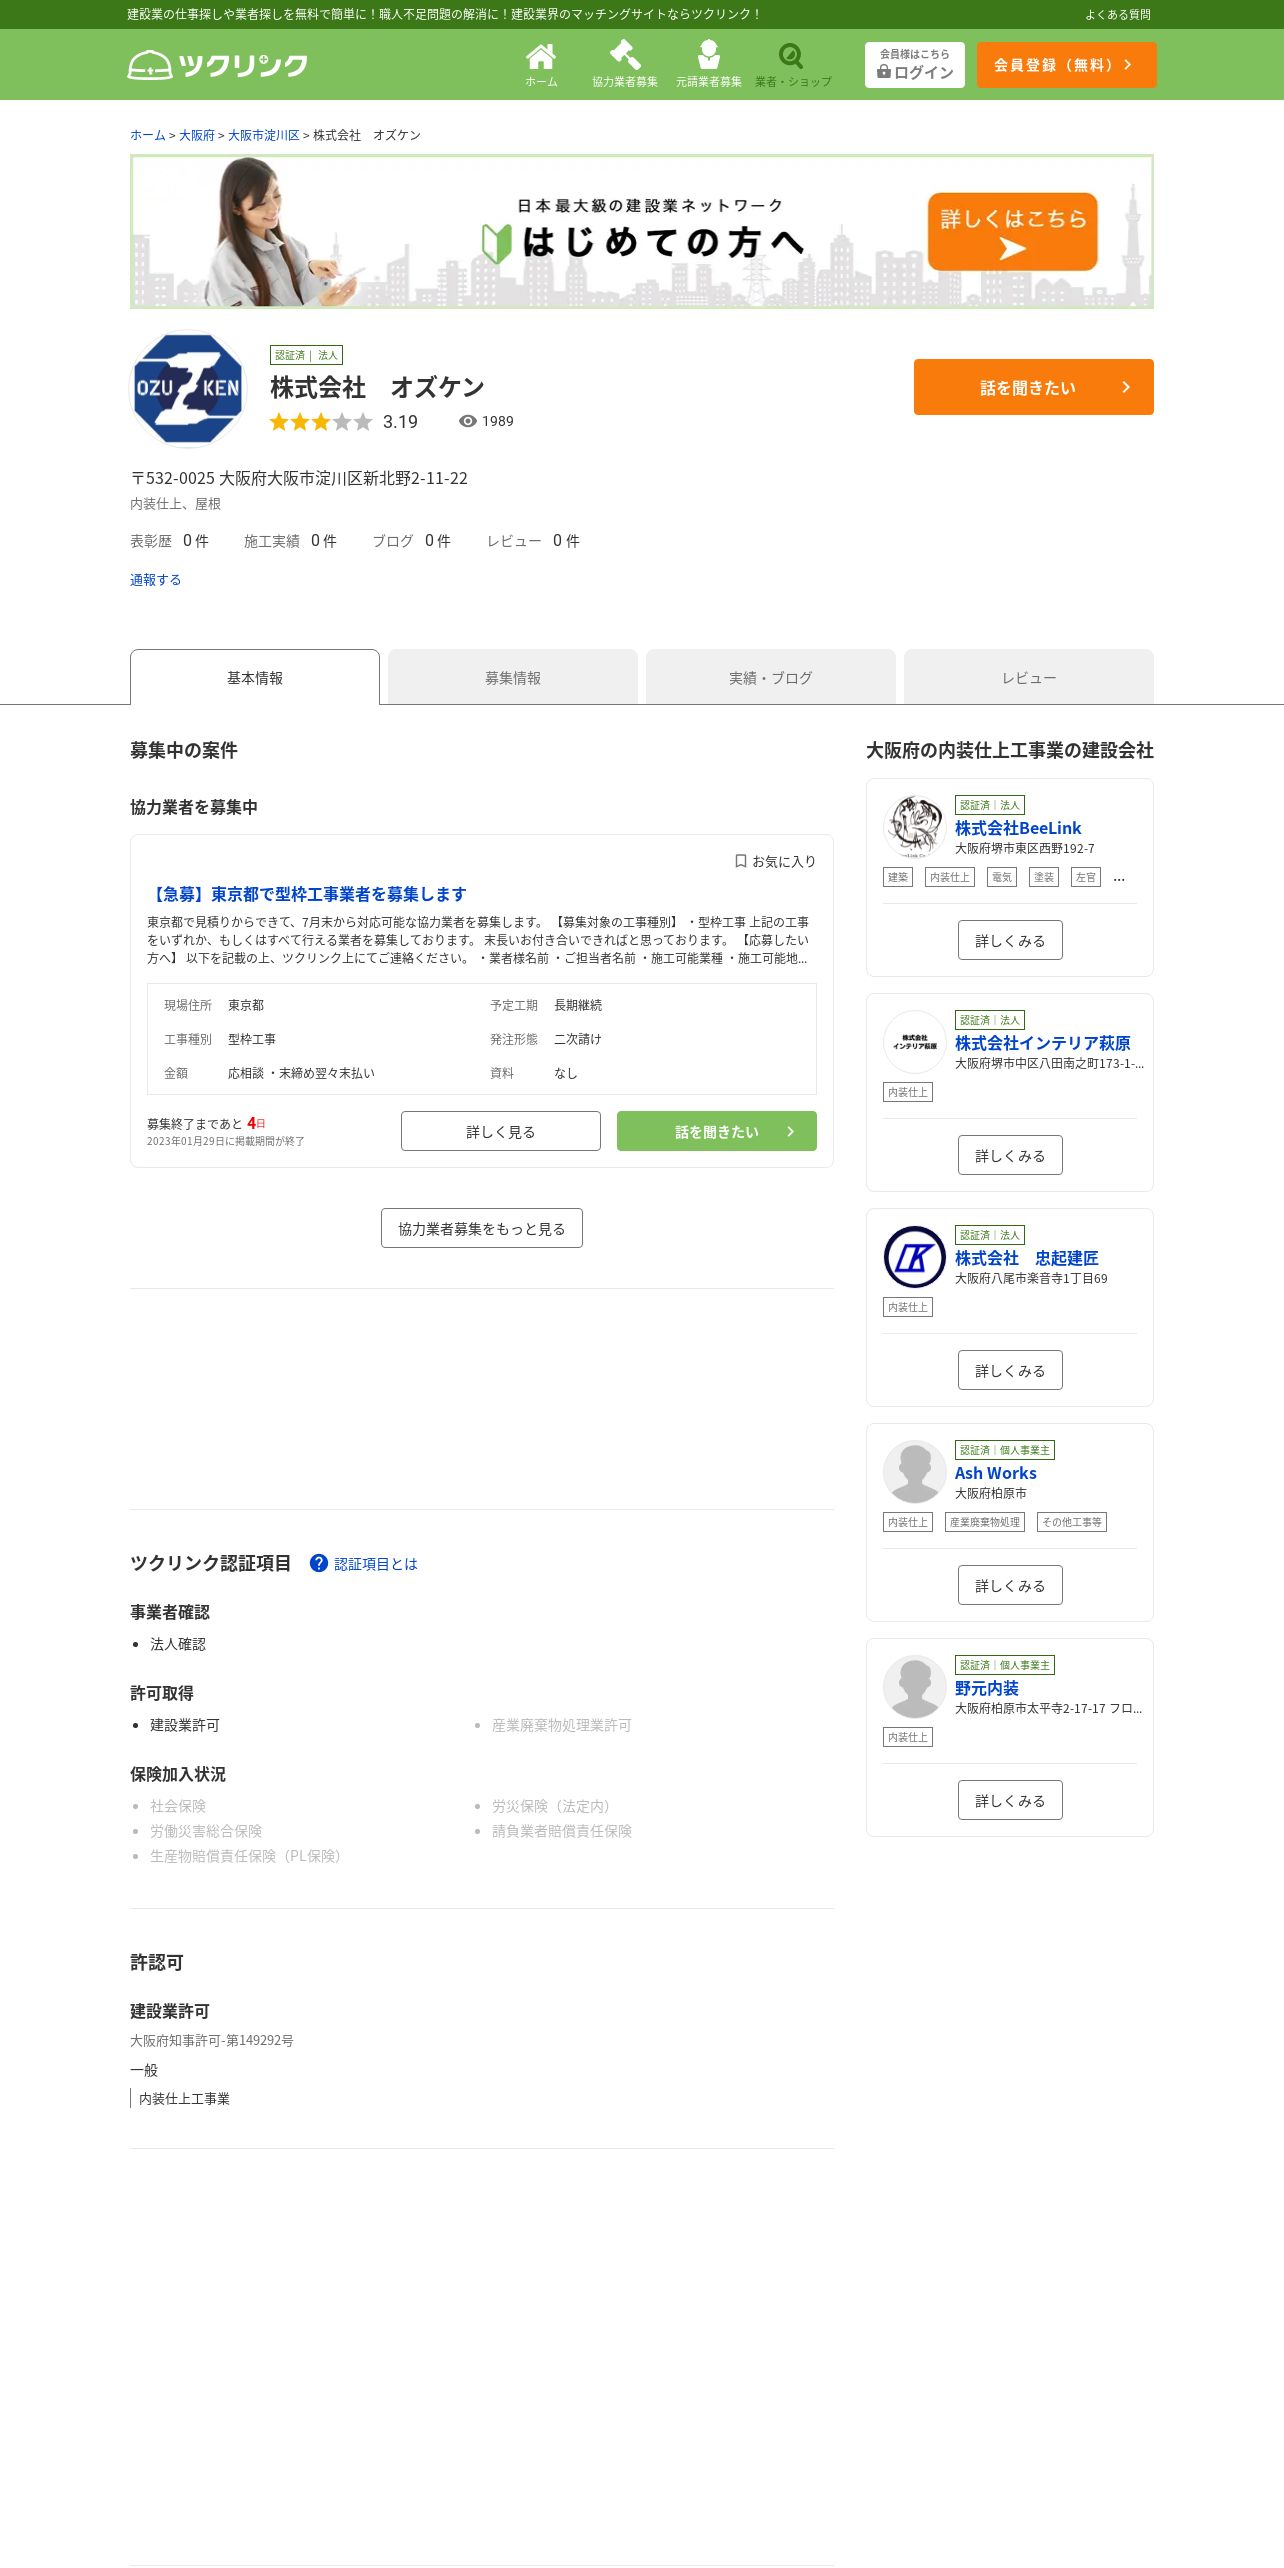Viewport: 1284px width, 2568px height.
Task: Click BeeLink 建築 tag
Action: point(898,877)
